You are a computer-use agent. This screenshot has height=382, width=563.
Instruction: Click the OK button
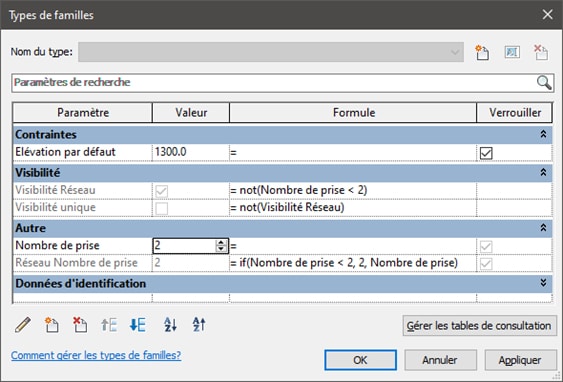click(x=360, y=360)
